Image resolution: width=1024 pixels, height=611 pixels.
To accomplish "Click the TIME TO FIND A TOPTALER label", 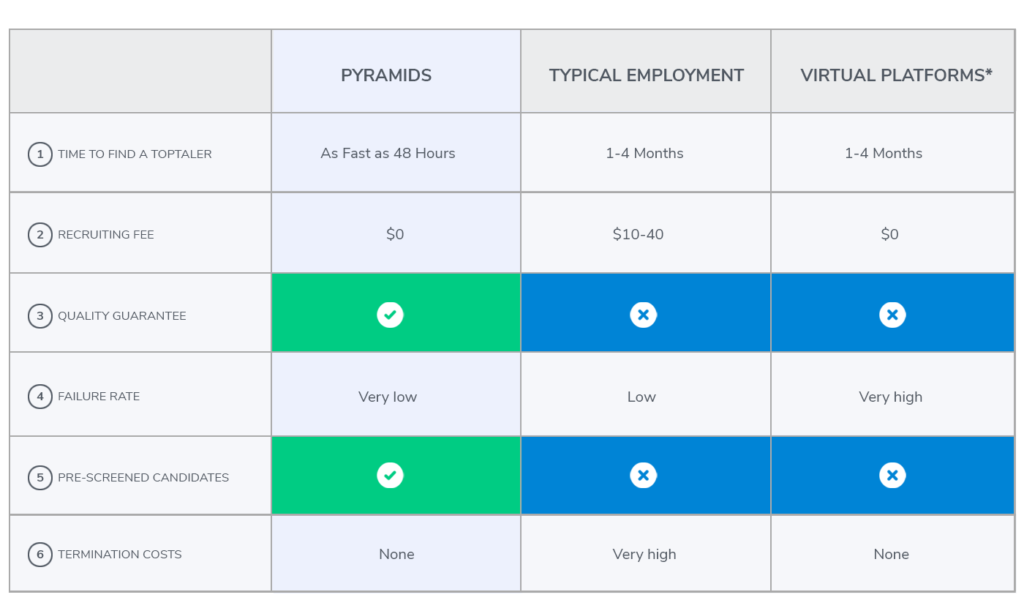I will click(x=135, y=154).
